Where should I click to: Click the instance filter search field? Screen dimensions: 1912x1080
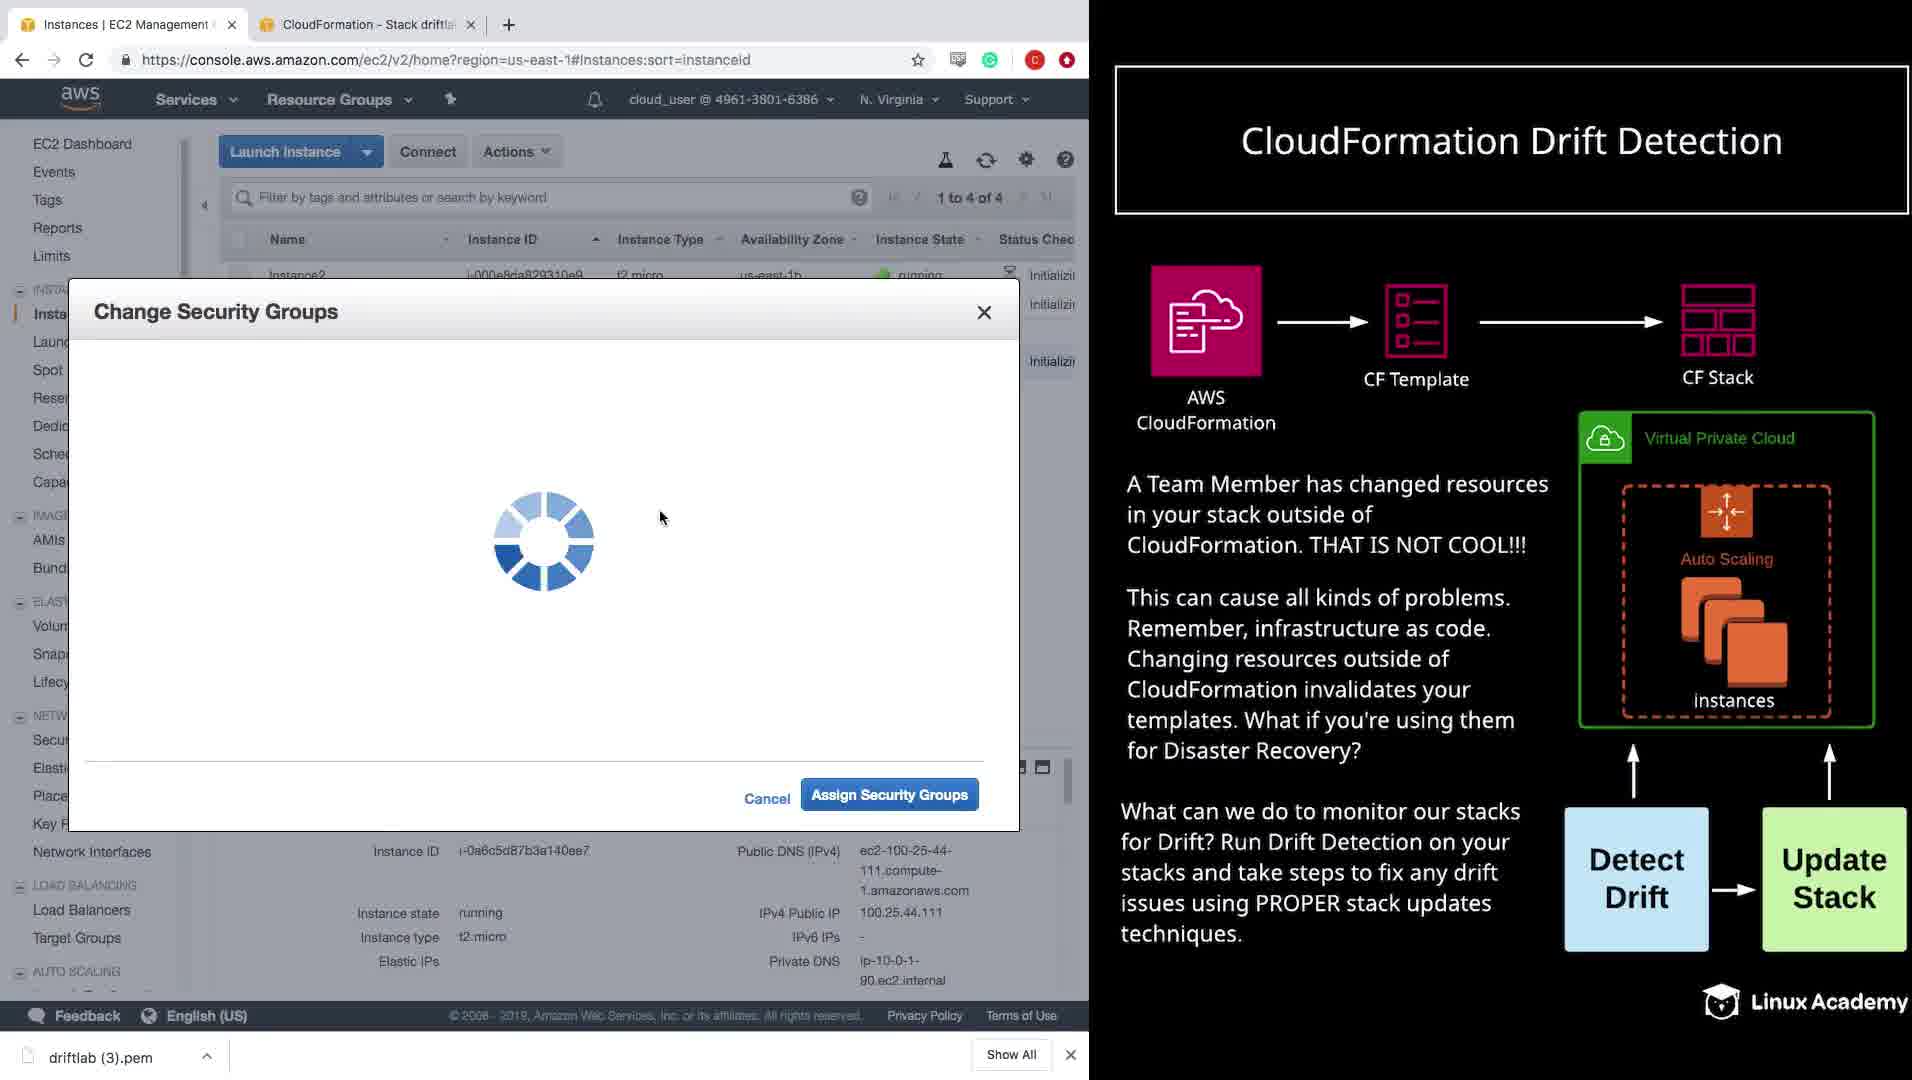point(550,198)
